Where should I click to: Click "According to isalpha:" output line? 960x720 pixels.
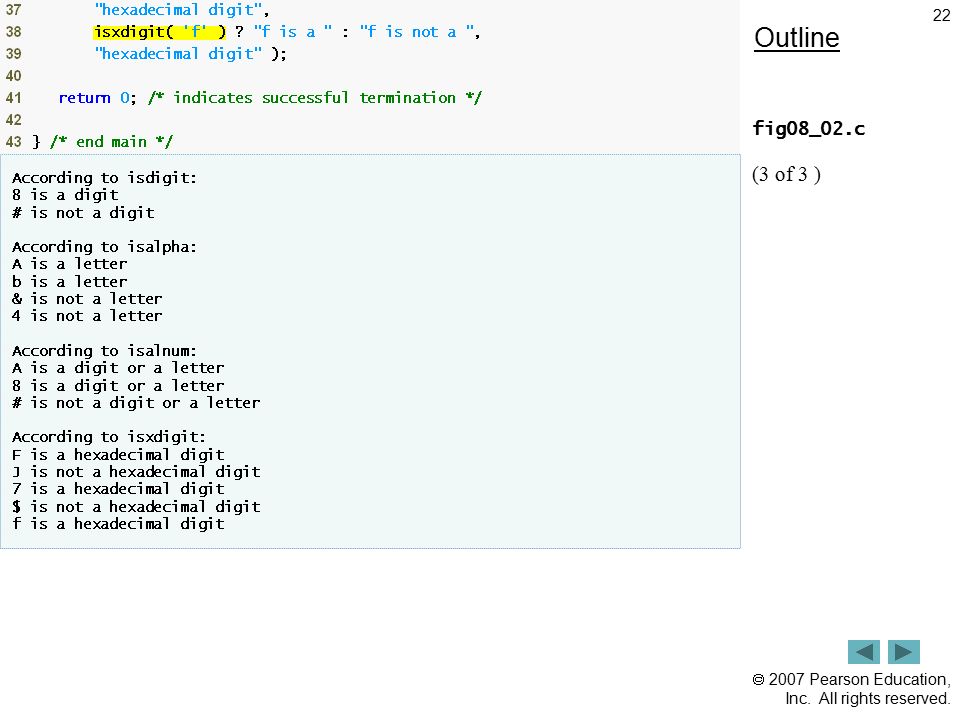(x=104, y=247)
